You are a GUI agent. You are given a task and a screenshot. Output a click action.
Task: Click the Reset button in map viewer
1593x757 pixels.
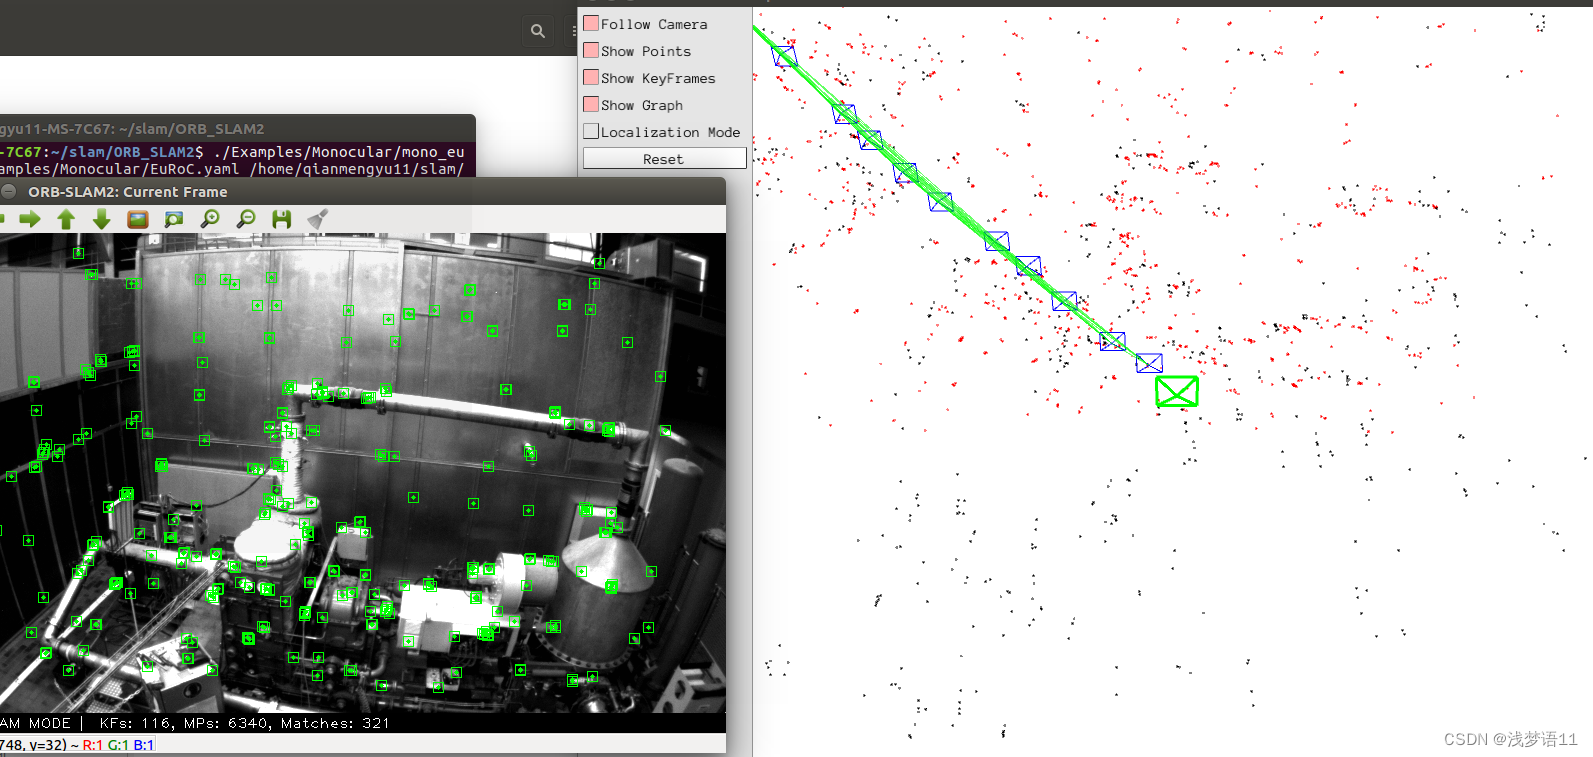(x=664, y=159)
